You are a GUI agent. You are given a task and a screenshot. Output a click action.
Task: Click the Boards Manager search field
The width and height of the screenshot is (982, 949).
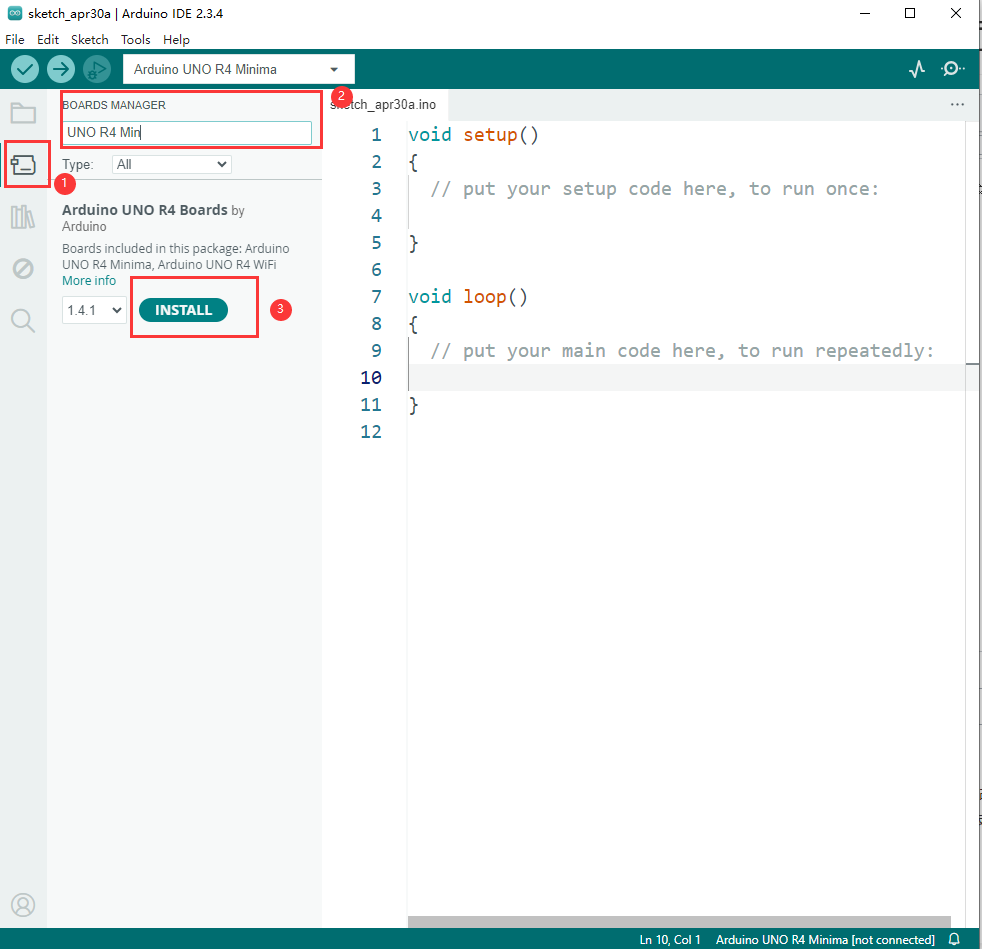pyautogui.click(x=187, y=133)
